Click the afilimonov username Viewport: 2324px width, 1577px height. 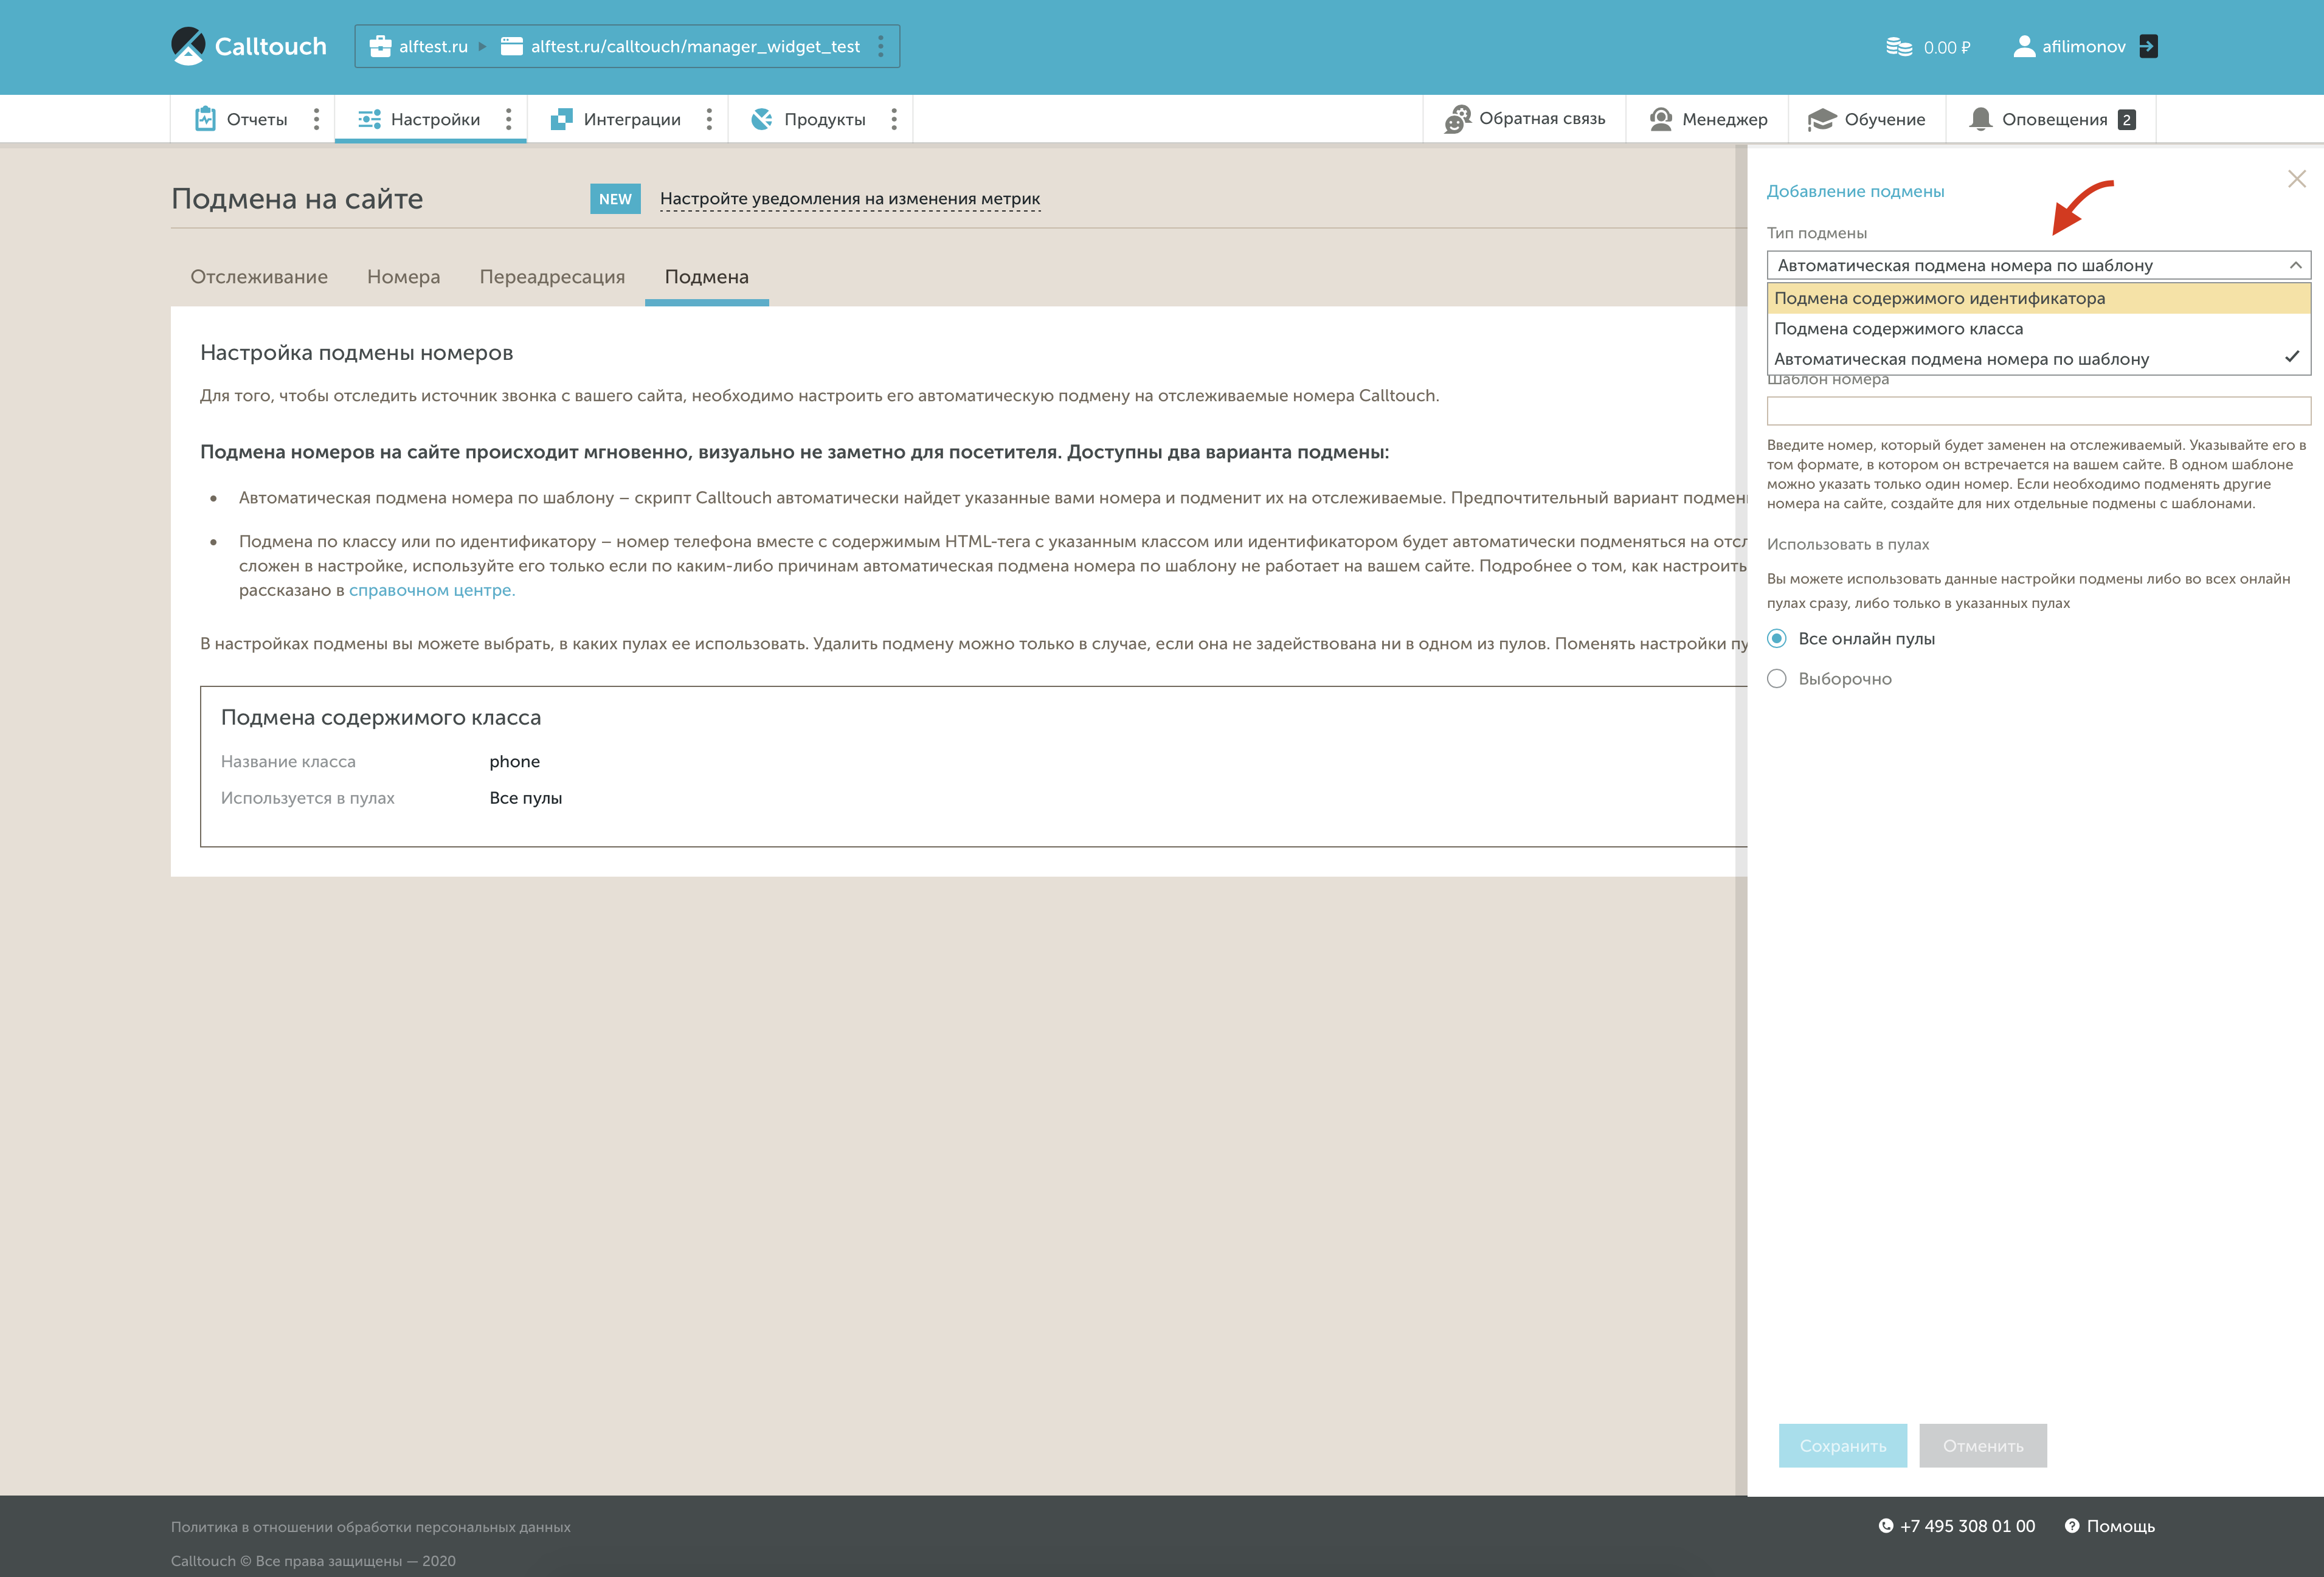coord(2084,47)
